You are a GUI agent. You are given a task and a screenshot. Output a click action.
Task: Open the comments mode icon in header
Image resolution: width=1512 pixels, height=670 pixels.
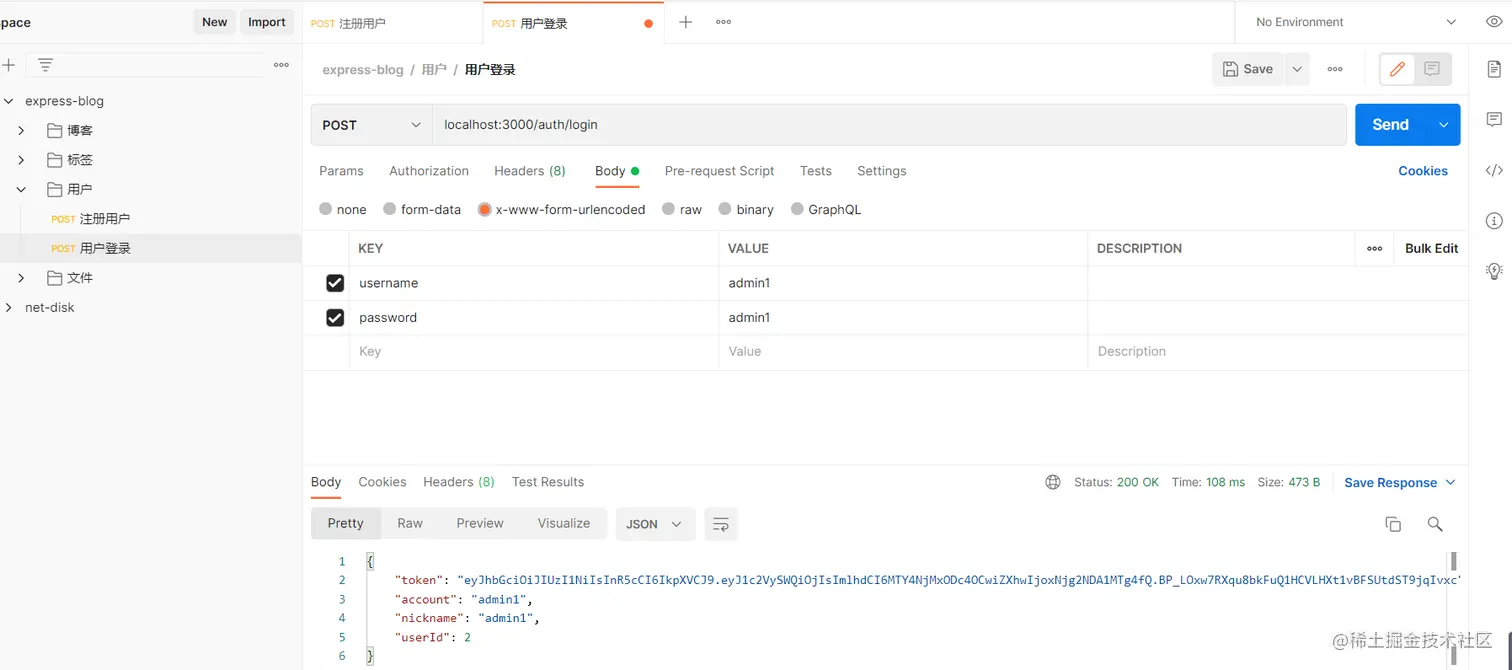pos(1432,69)
